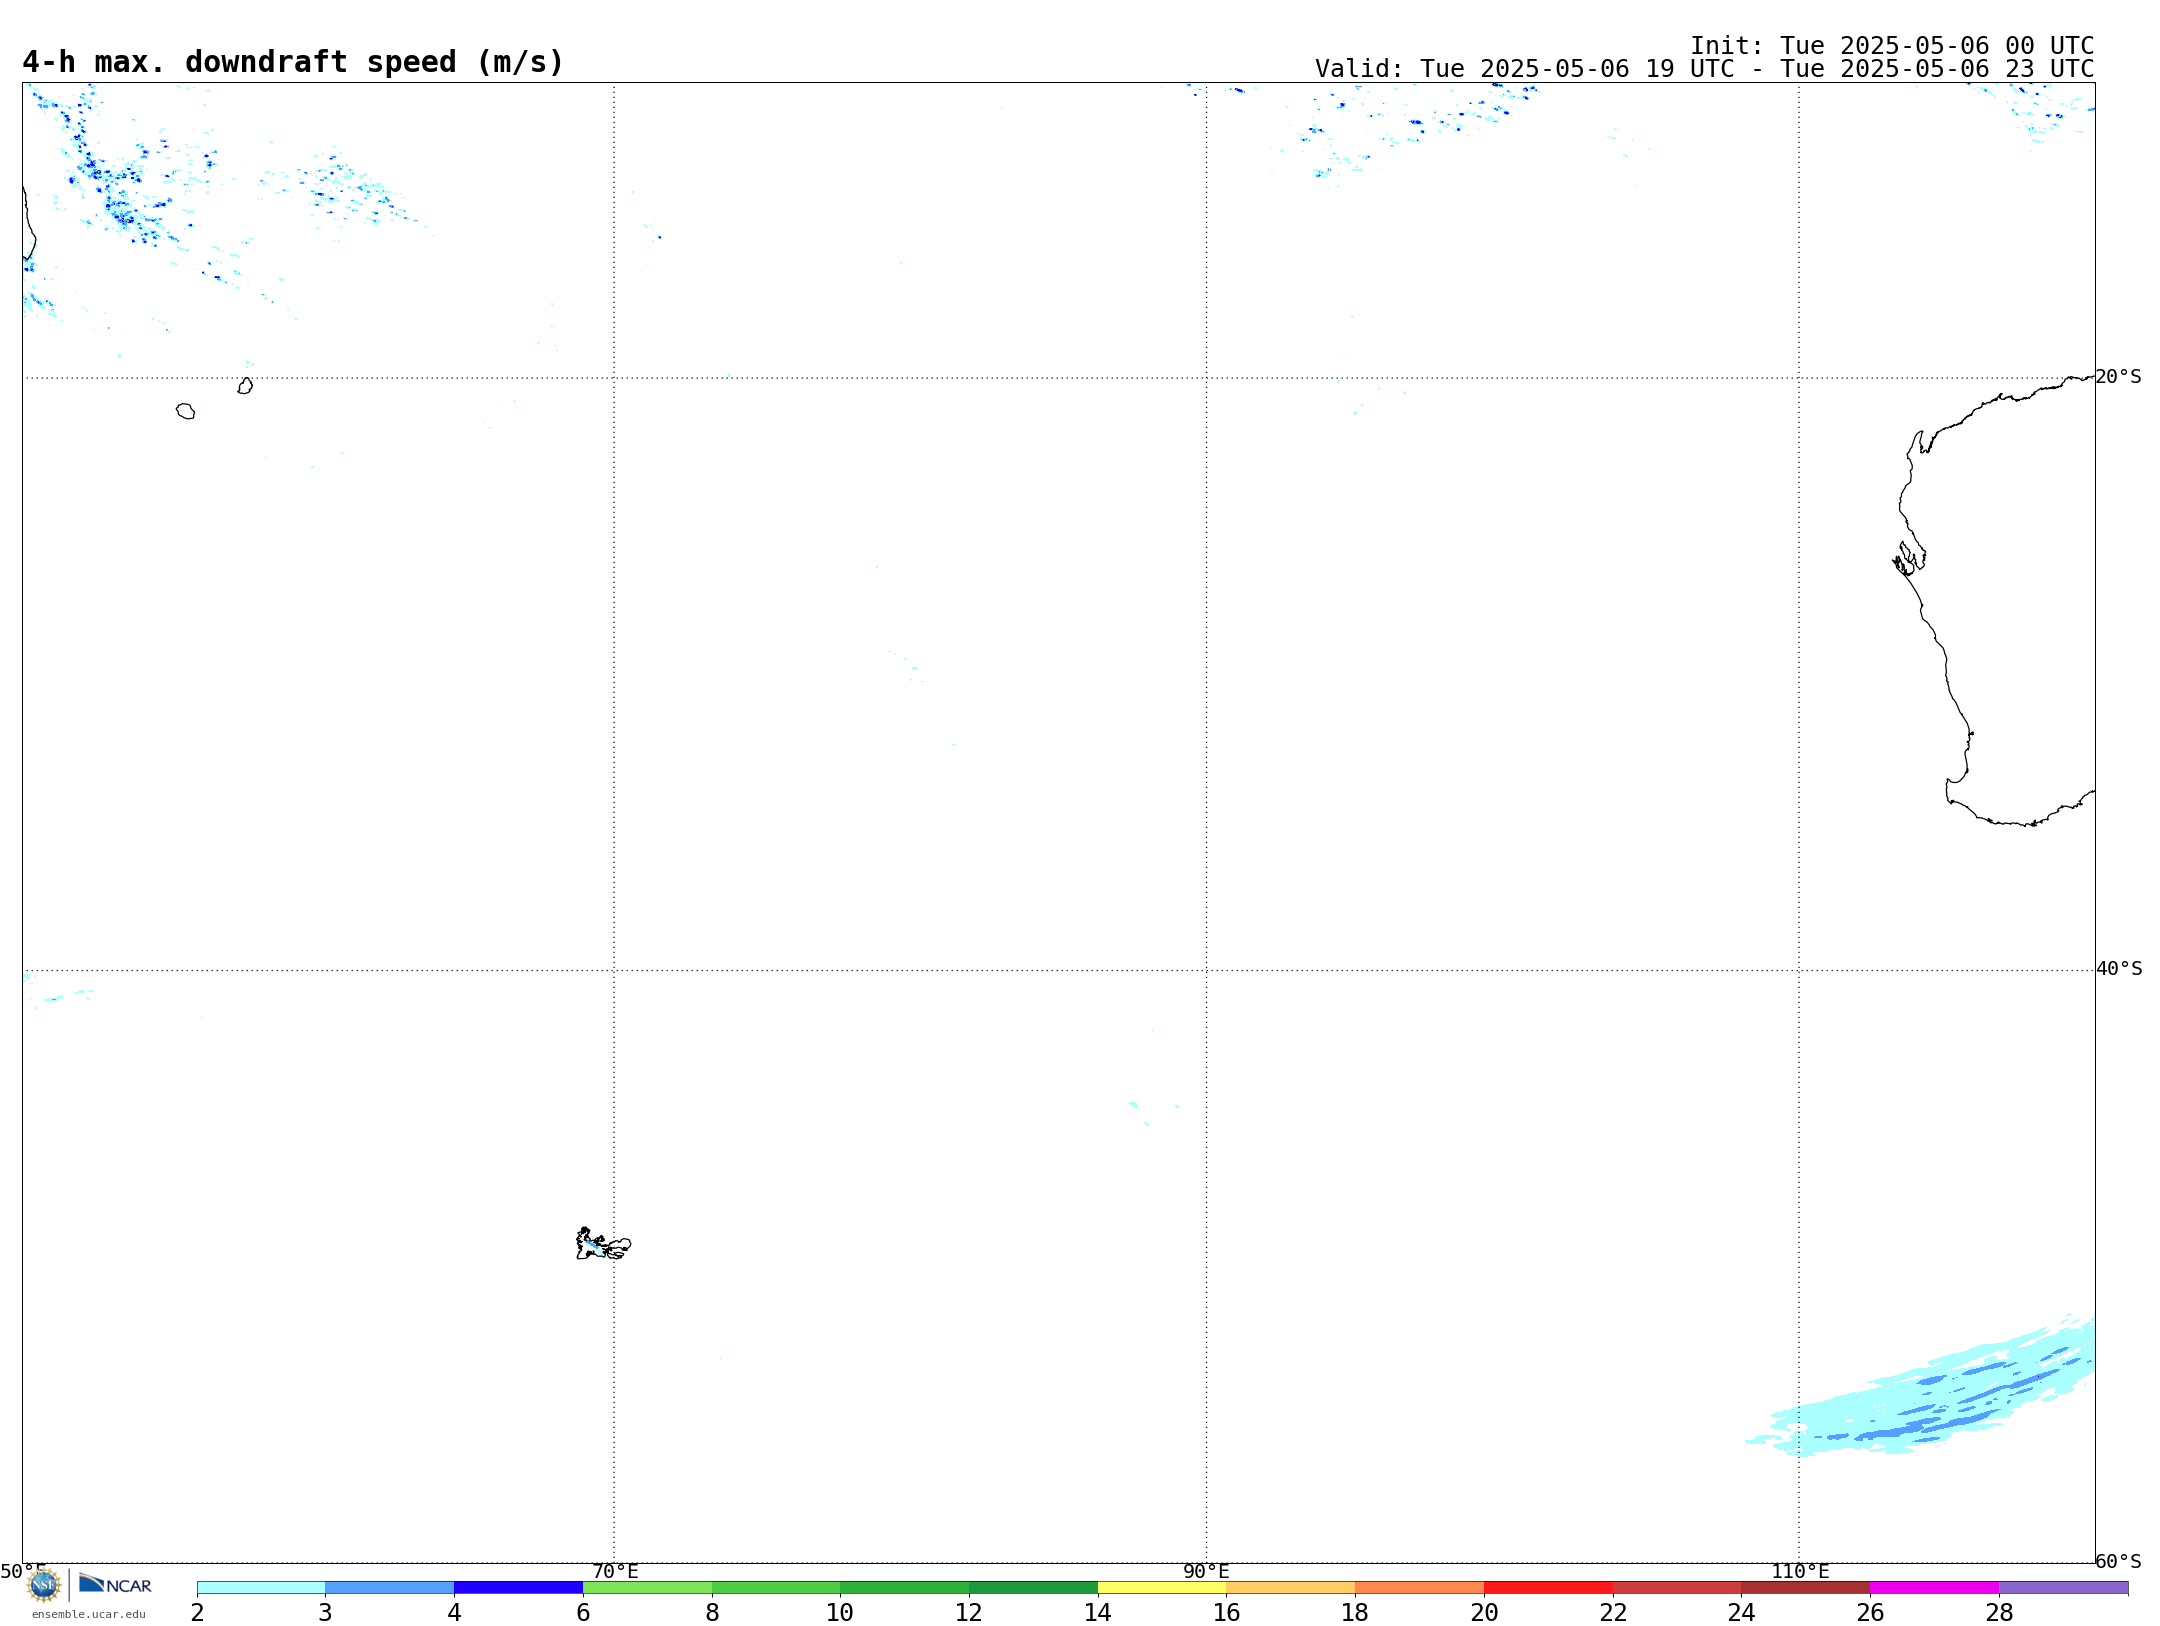Click the 60°S latitude label
This screenshot has width=2160, height=1626.
tap(2118, 1561)
